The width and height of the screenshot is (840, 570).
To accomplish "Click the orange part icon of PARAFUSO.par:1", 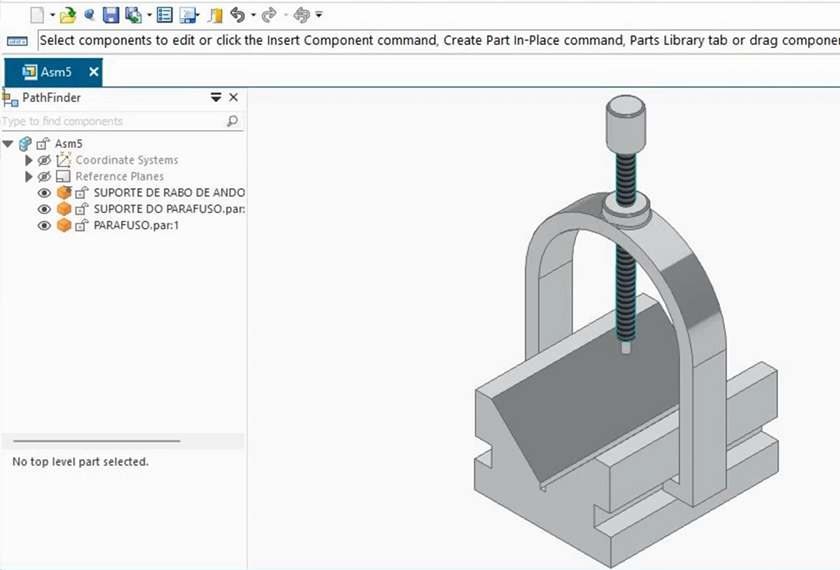I will click(64, 226).
